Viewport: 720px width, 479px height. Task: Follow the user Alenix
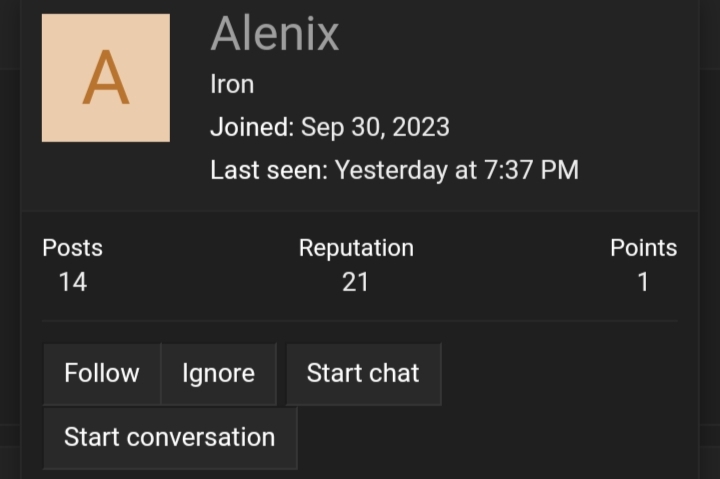pos(102,373)
